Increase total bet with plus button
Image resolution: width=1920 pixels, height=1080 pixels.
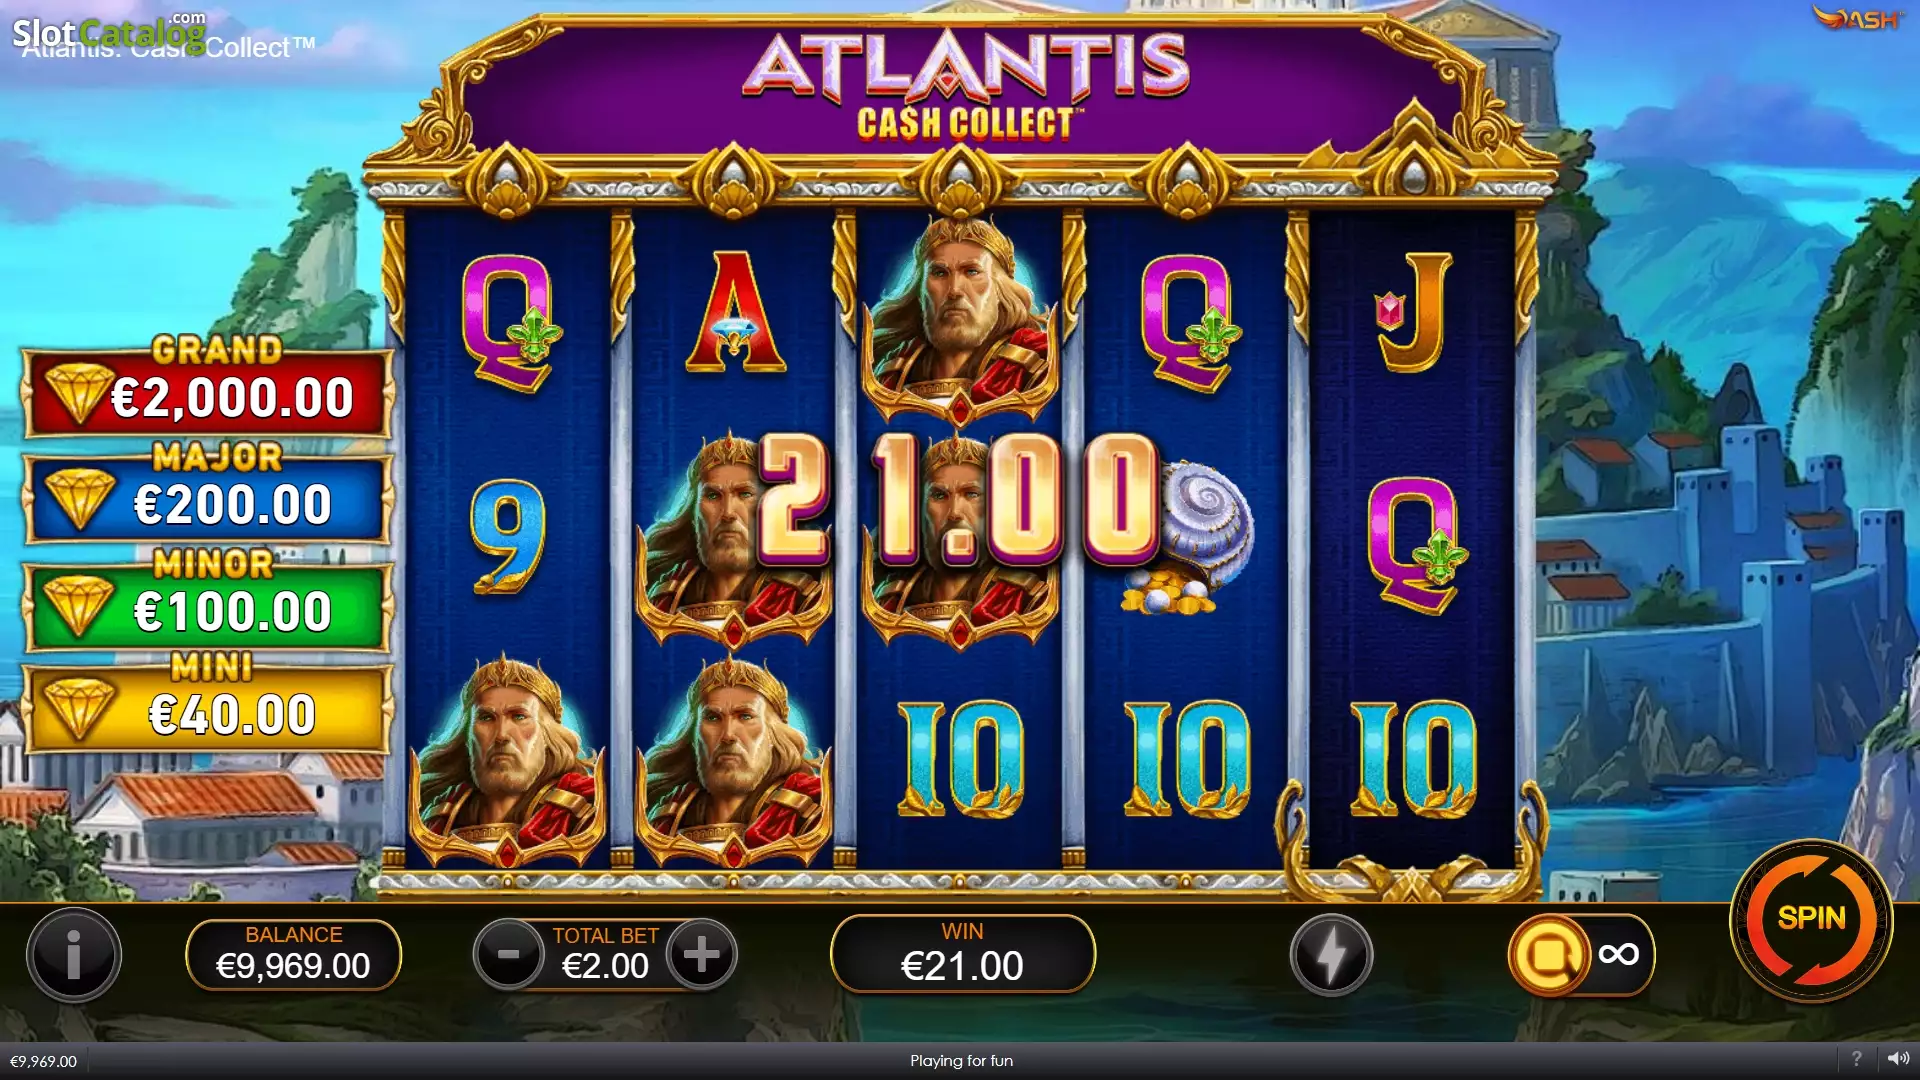pos(702,954)
